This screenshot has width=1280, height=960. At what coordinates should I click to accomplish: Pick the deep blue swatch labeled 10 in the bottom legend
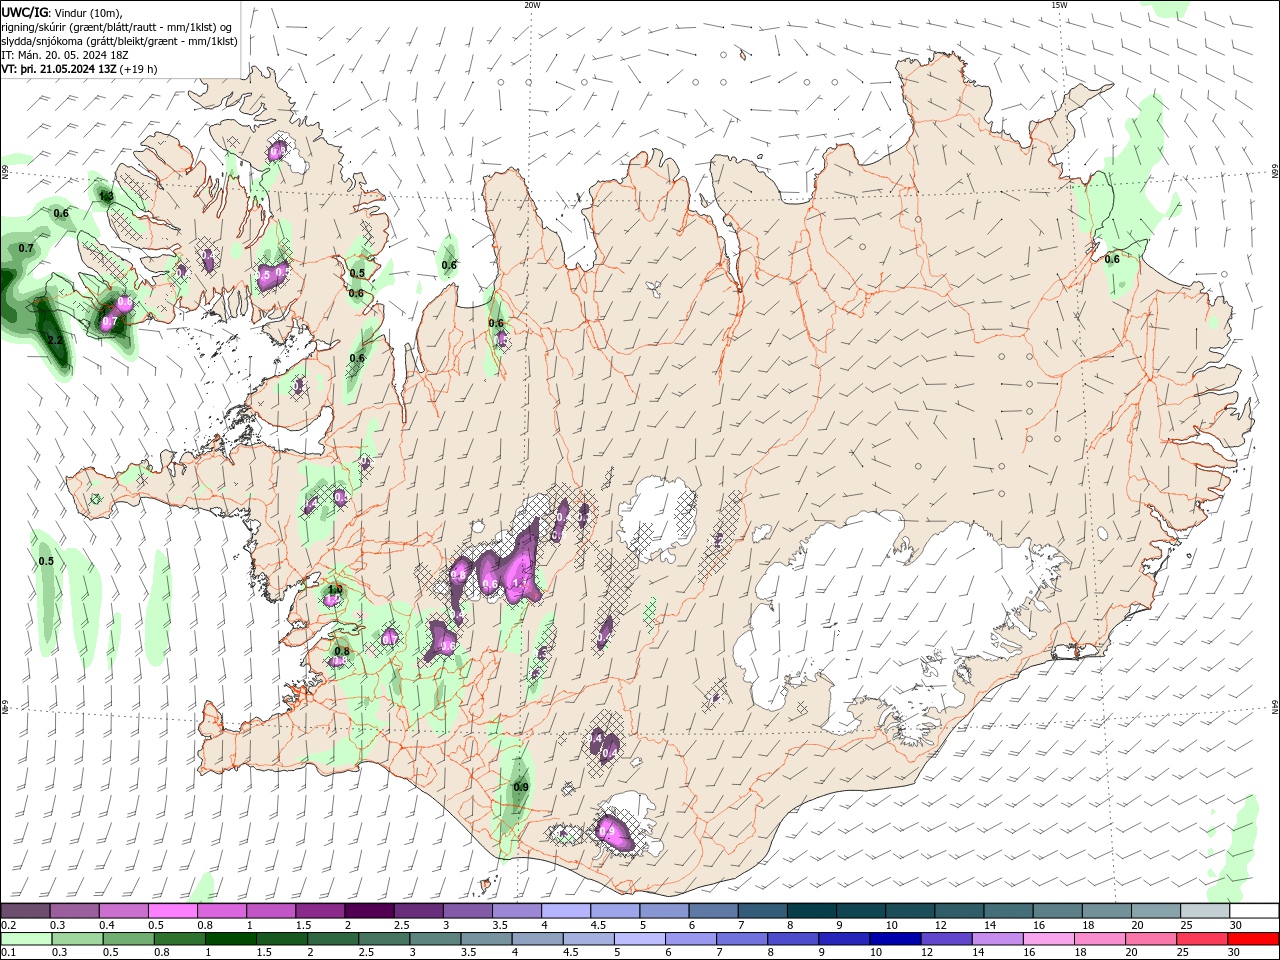pos(895,939)
